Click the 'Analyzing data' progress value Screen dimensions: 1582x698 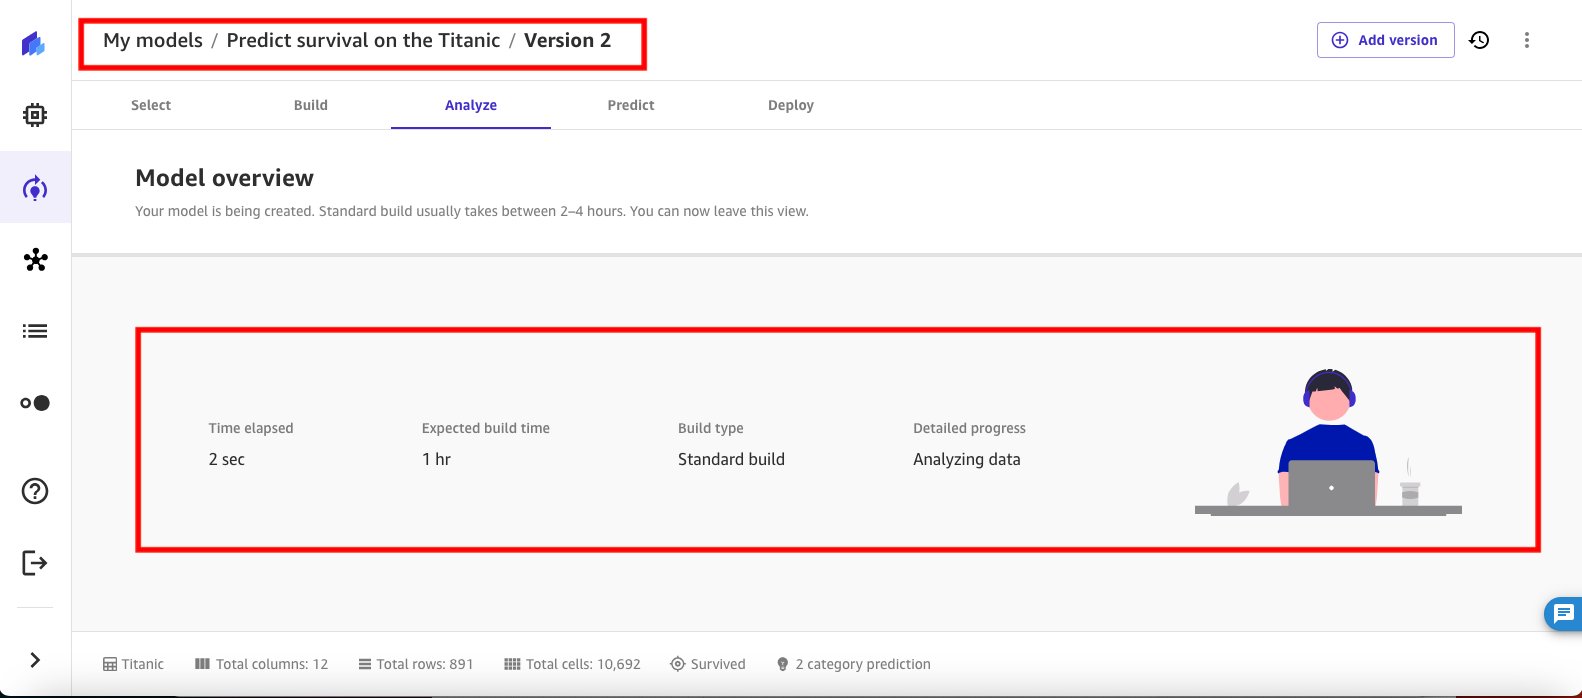point(967,459)
